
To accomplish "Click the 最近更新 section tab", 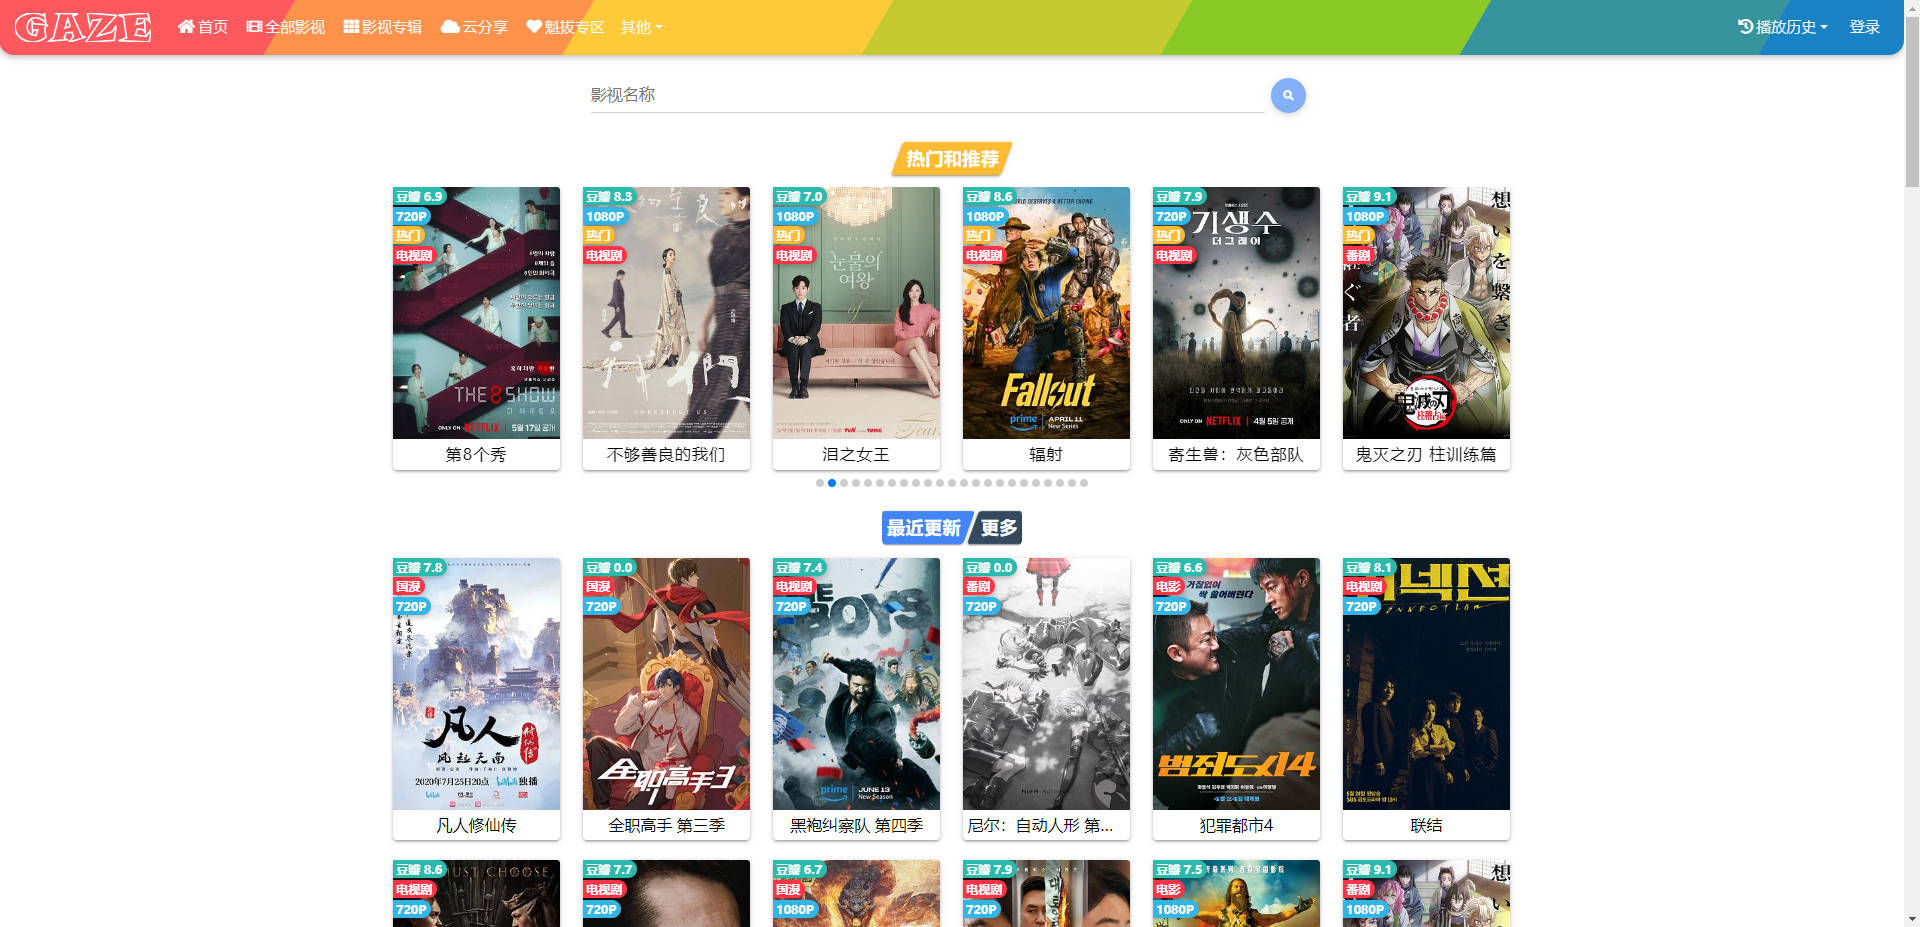I will [923, 528].
